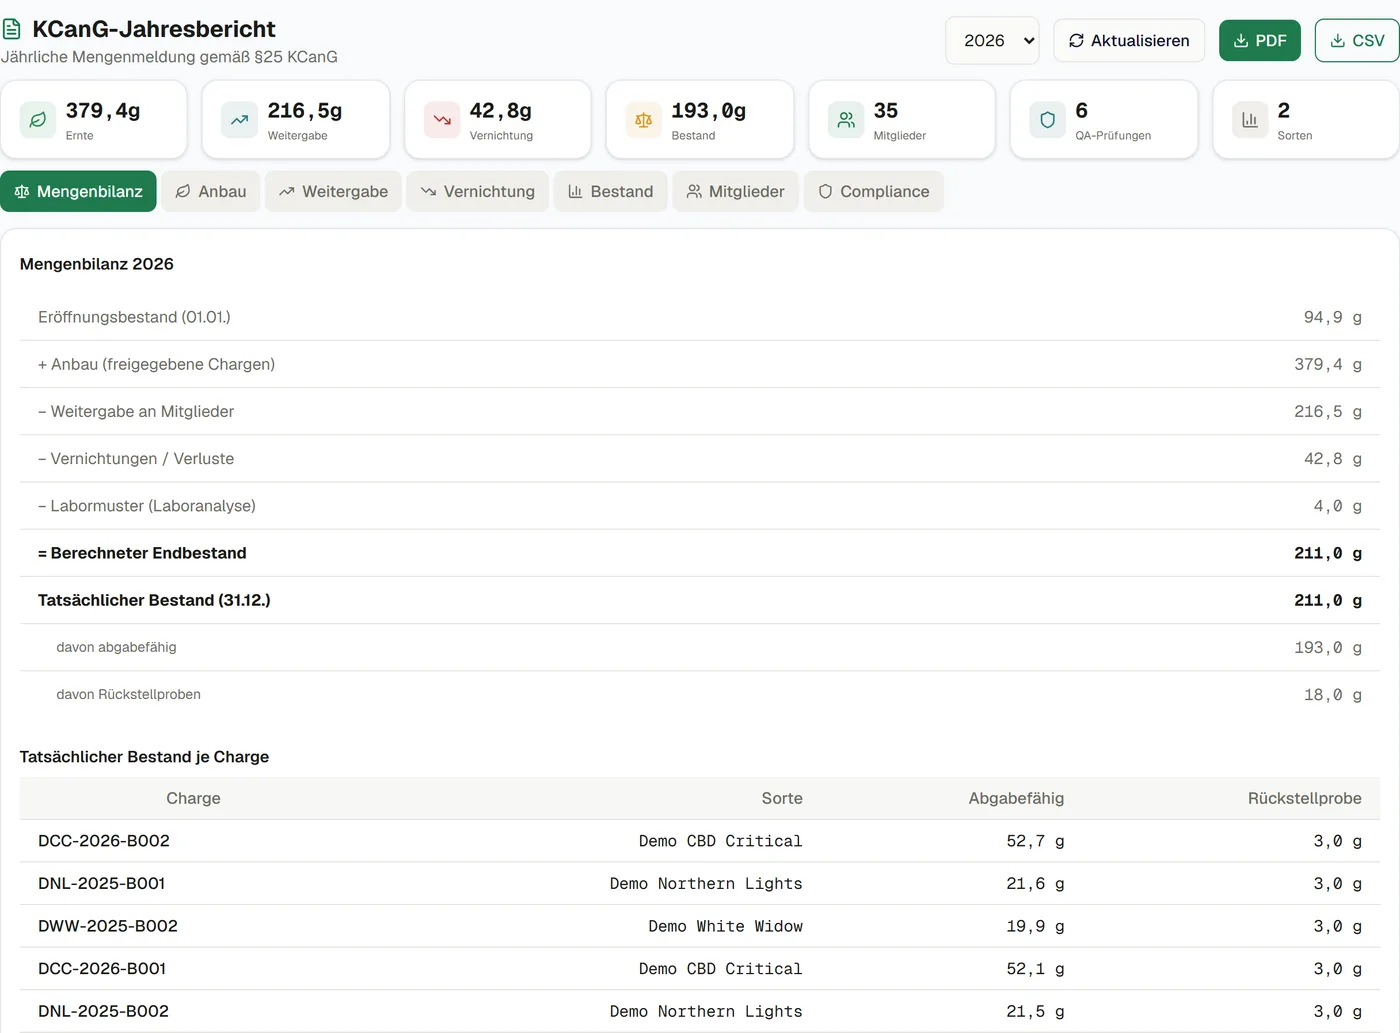The height and width of the screenshot is (1033, 1400).
Task: Select the Mengenbilanz tab
Action: [x=78, y=191]
